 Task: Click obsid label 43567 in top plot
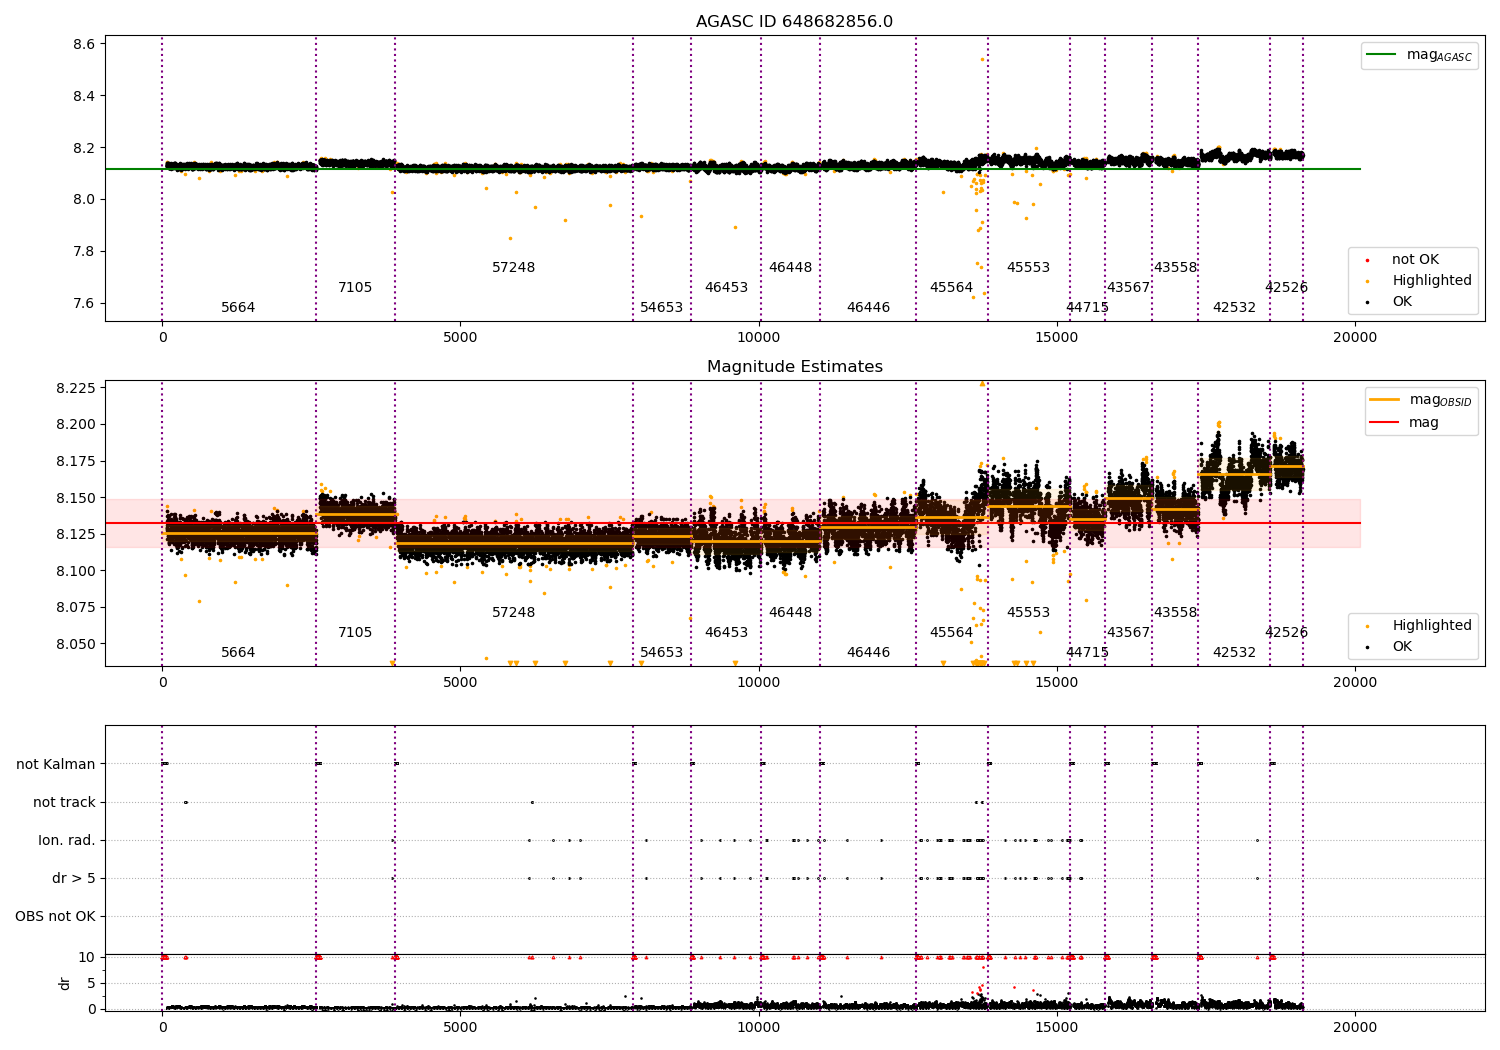click(1128, 288)
